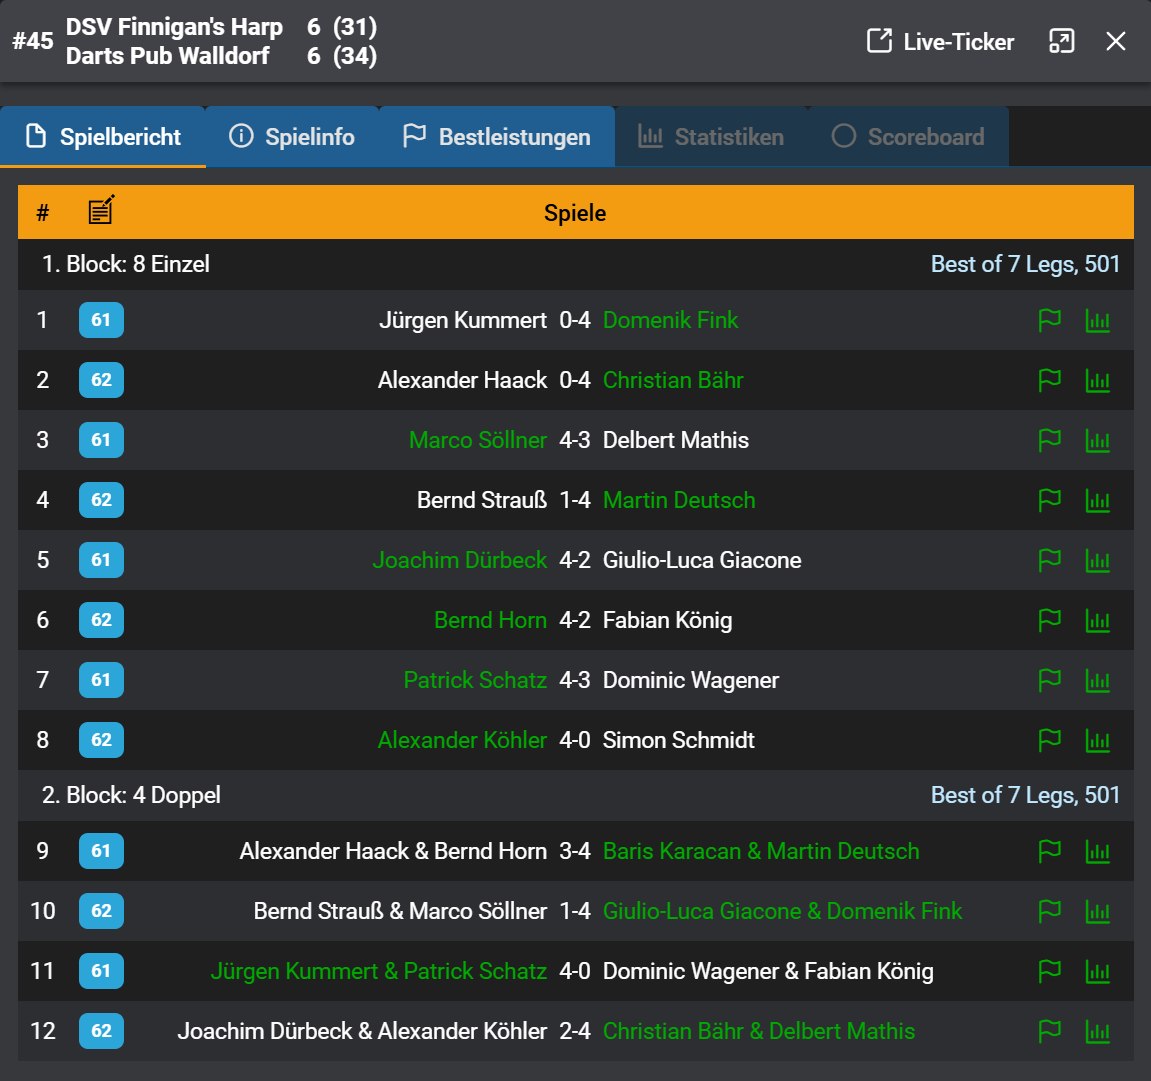Click the notes icon in Spiele header
1151x1081 pixels.
pos(101,211)
